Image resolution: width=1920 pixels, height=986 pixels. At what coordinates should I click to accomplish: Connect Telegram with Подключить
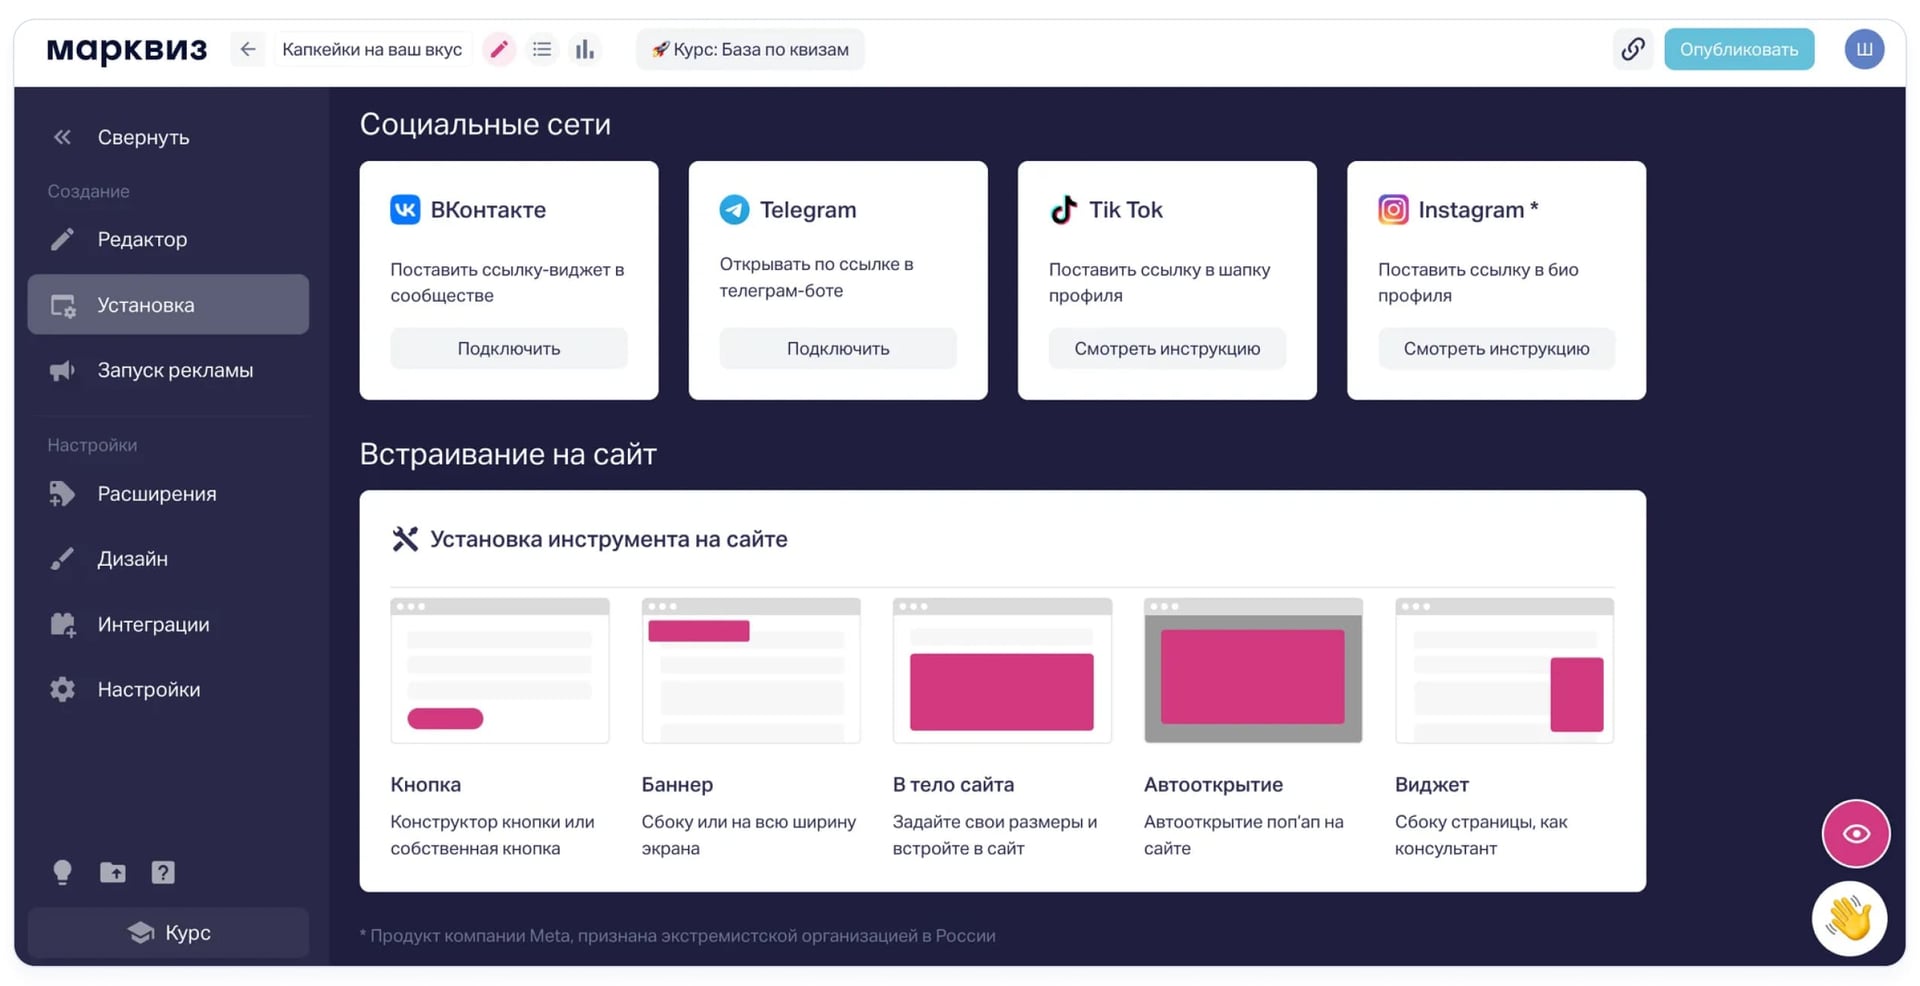838,348
